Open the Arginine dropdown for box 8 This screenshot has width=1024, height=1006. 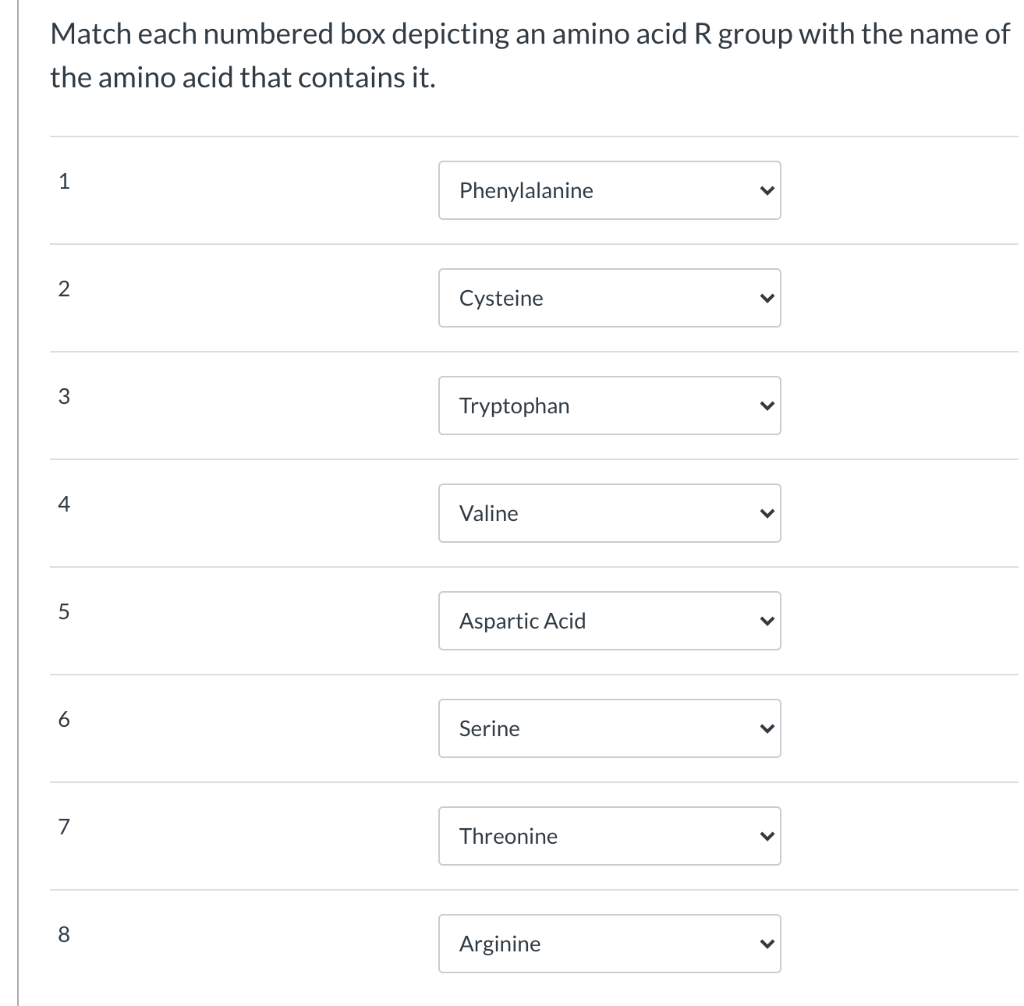click(608, 944)
